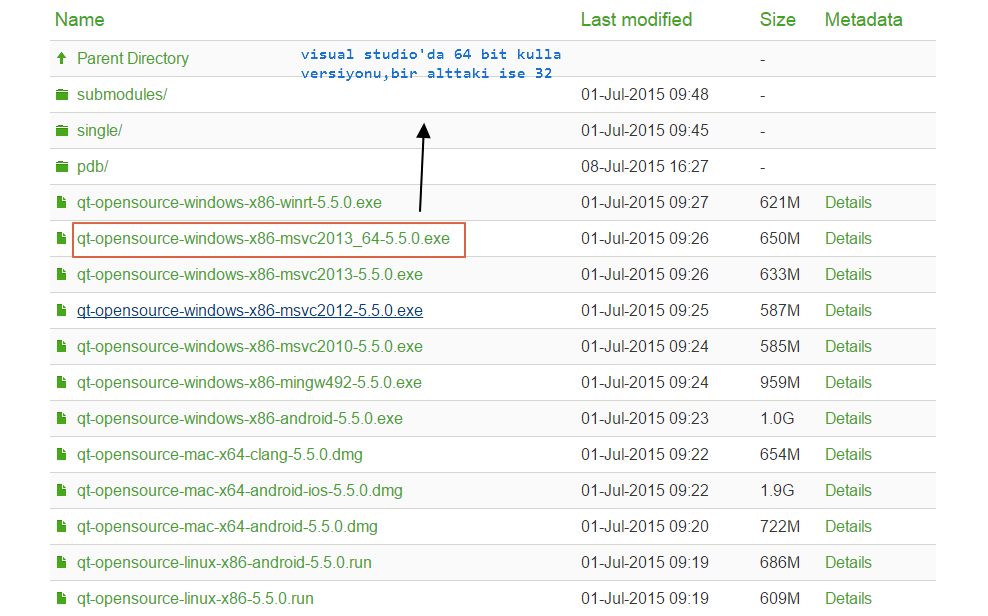Image resolution: width=988 pixels, height=616 pixels.
Task: Click file icon beside mac-x64-android-ios-5.5.0.dmg
Action: point(61,489)
